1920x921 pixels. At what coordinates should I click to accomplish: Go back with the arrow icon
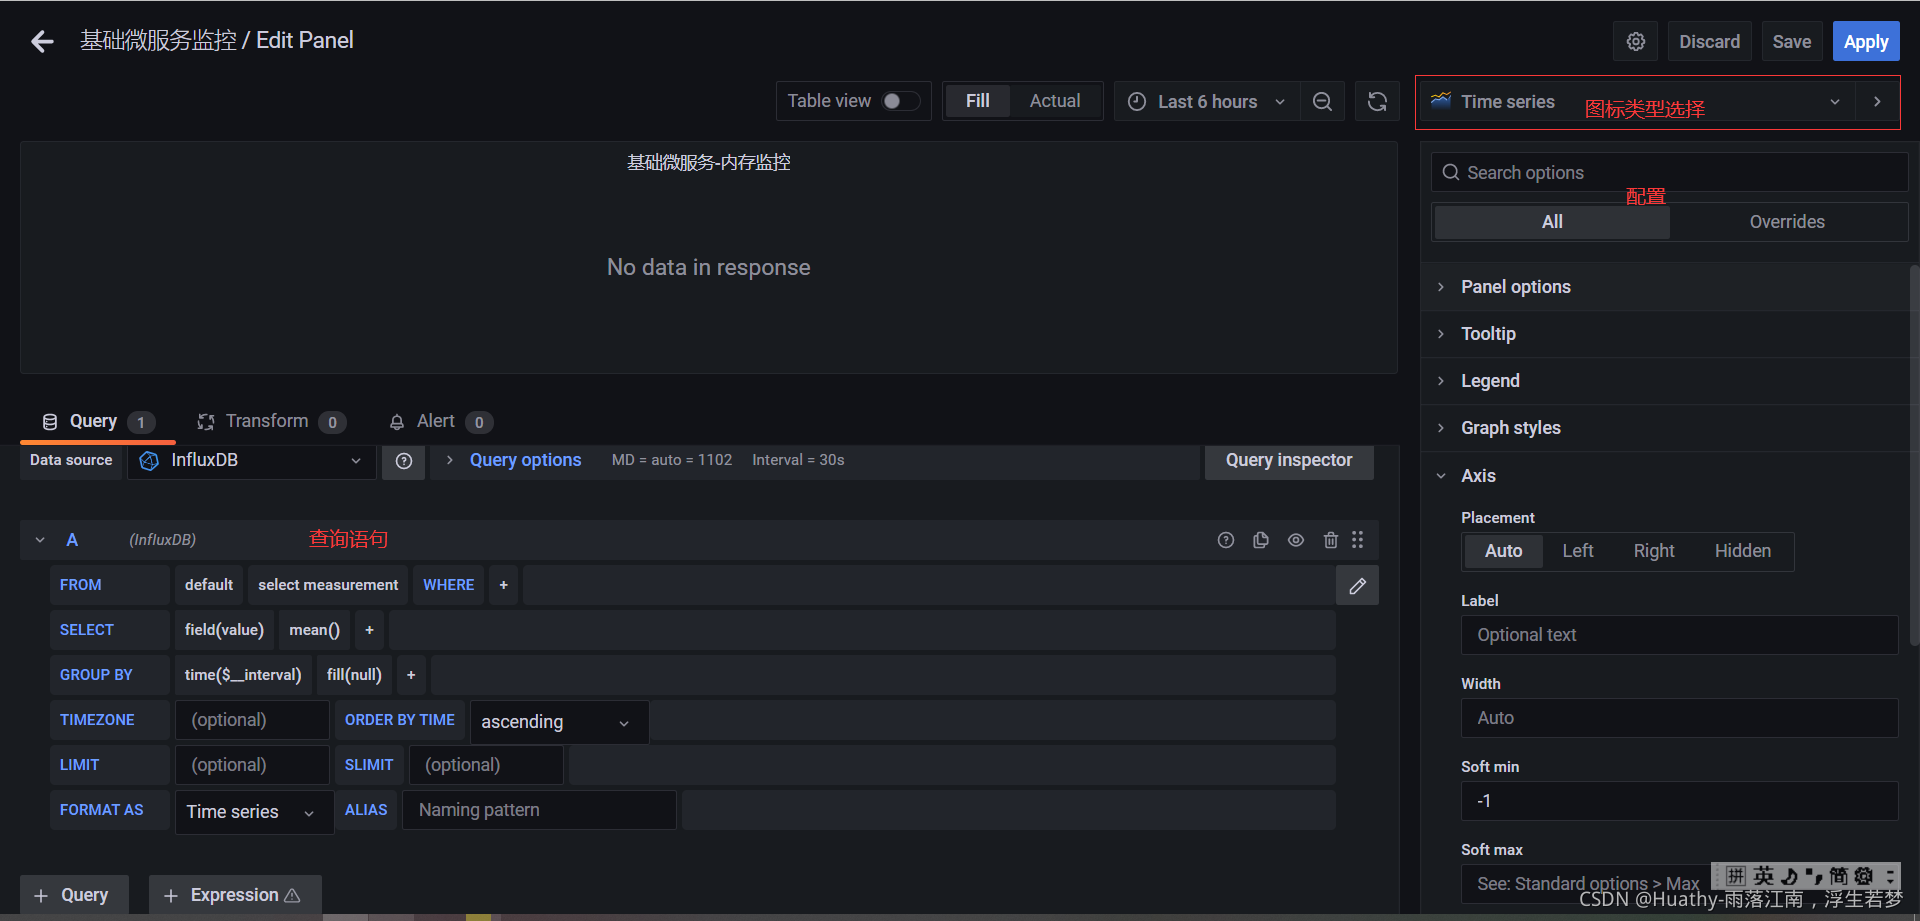[x=42, y=41]
